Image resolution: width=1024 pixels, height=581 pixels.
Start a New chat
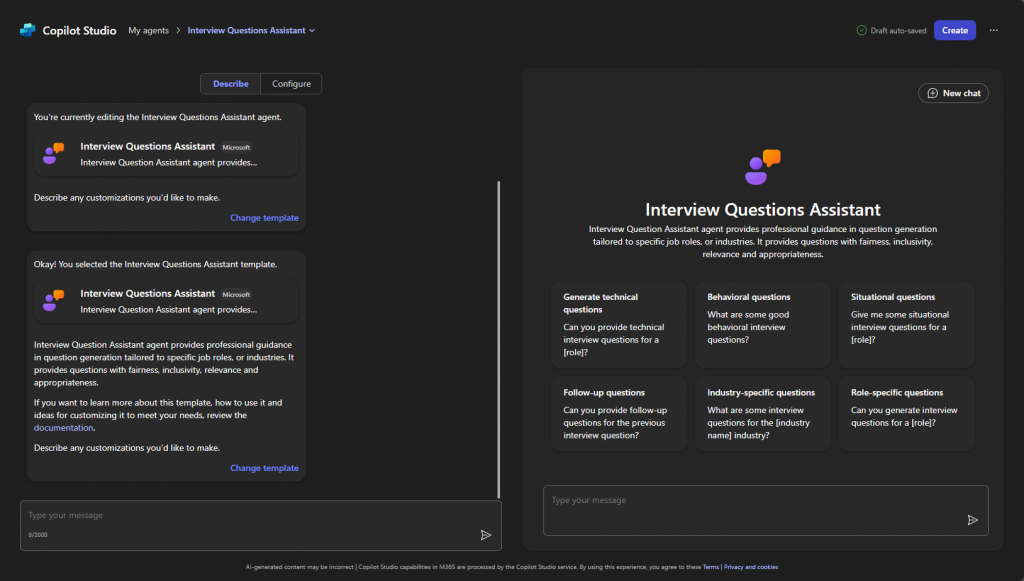953,93
